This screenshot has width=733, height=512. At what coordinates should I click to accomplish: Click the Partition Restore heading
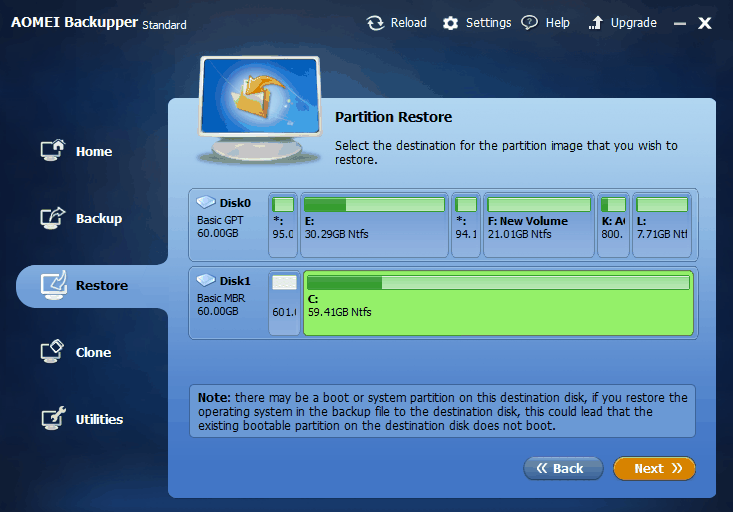pyautogui.click(x=393, y=117)
